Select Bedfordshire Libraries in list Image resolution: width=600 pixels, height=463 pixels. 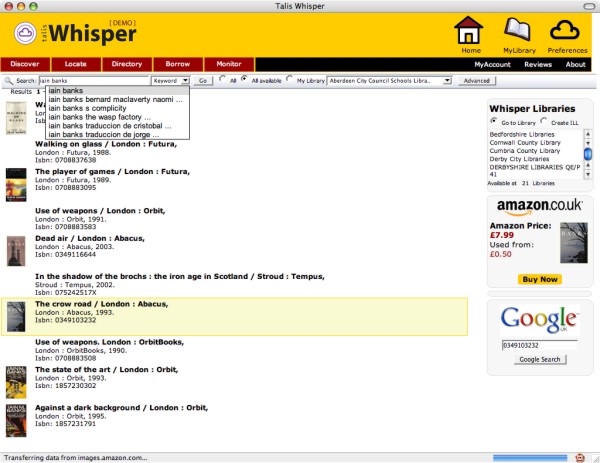(x=522, y=134)
